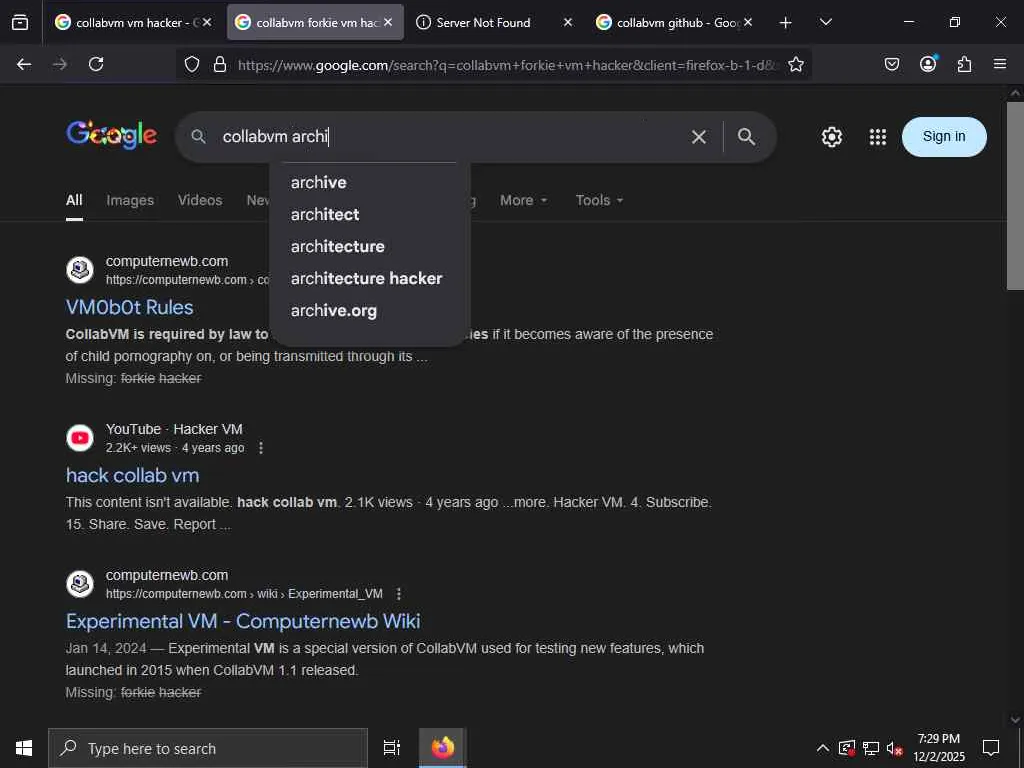Open Windows Start menu
Image resolution: width=1024 pixels, height=768 pixels.
click(x=24, y=748)
